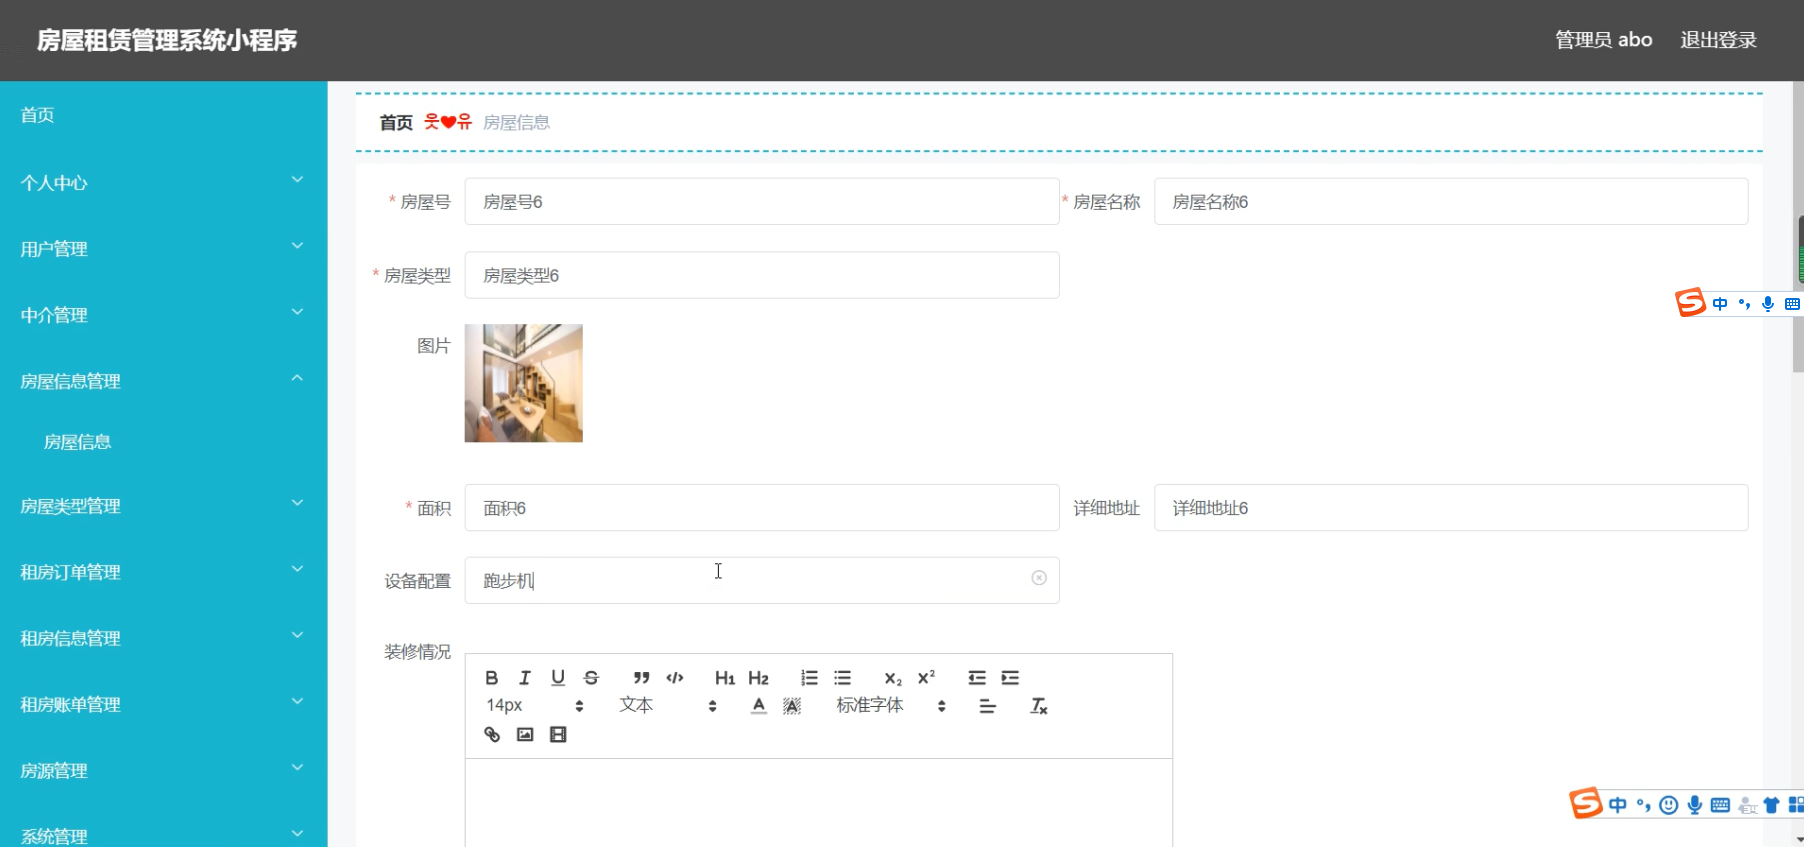This screenshot has width=1804, height=847.
Task: Click the 房屋租赁管理系统小程序 header title
Action: tap(167, 40)
